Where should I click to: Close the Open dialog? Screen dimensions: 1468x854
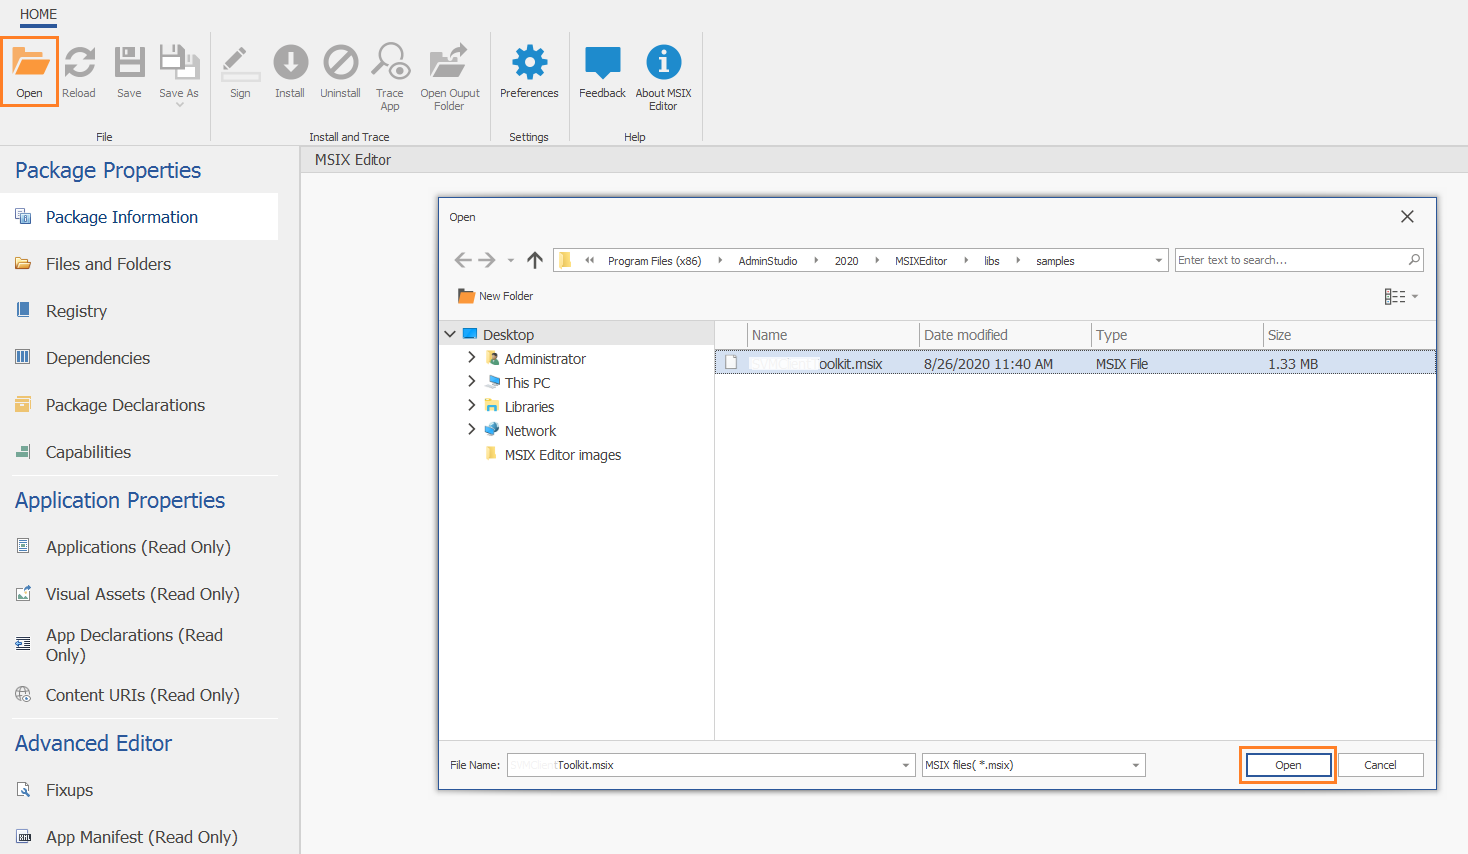pos(1407,217)
